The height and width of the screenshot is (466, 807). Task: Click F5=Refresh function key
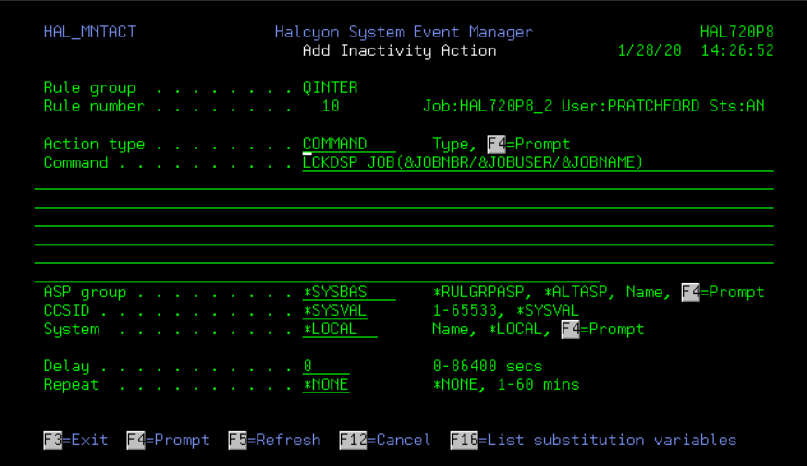coord(274,440)
